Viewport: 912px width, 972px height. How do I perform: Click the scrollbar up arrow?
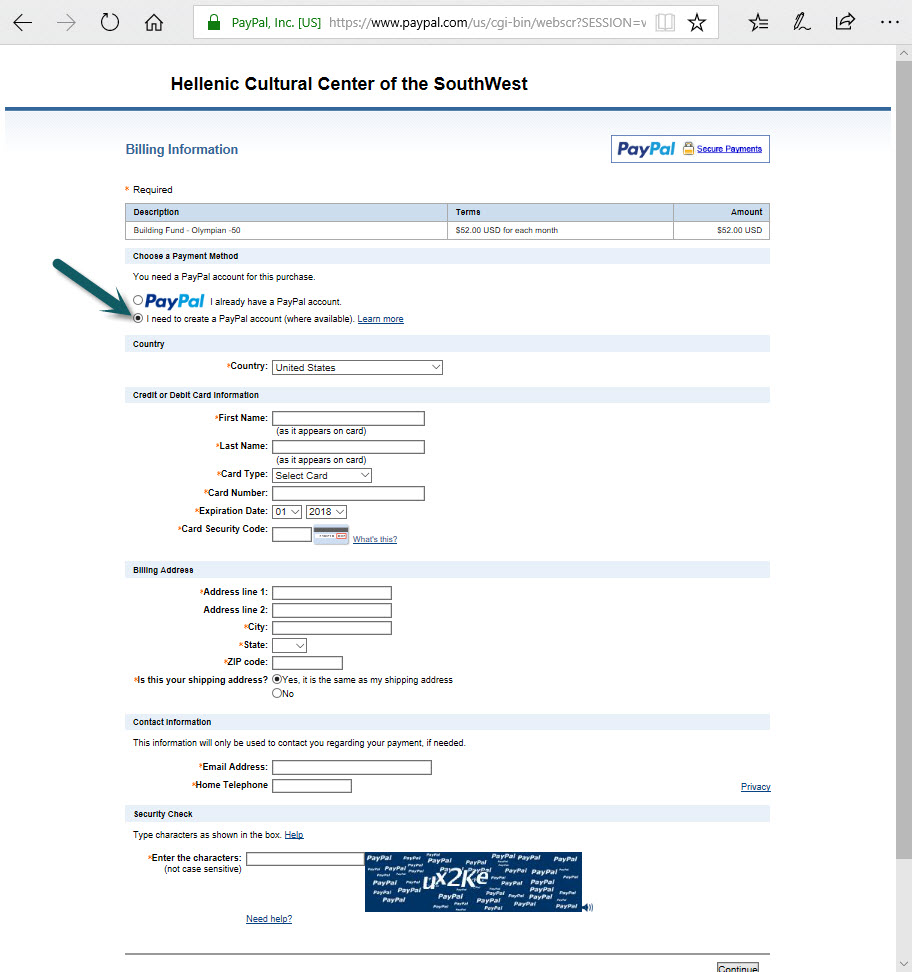[904, 53]
